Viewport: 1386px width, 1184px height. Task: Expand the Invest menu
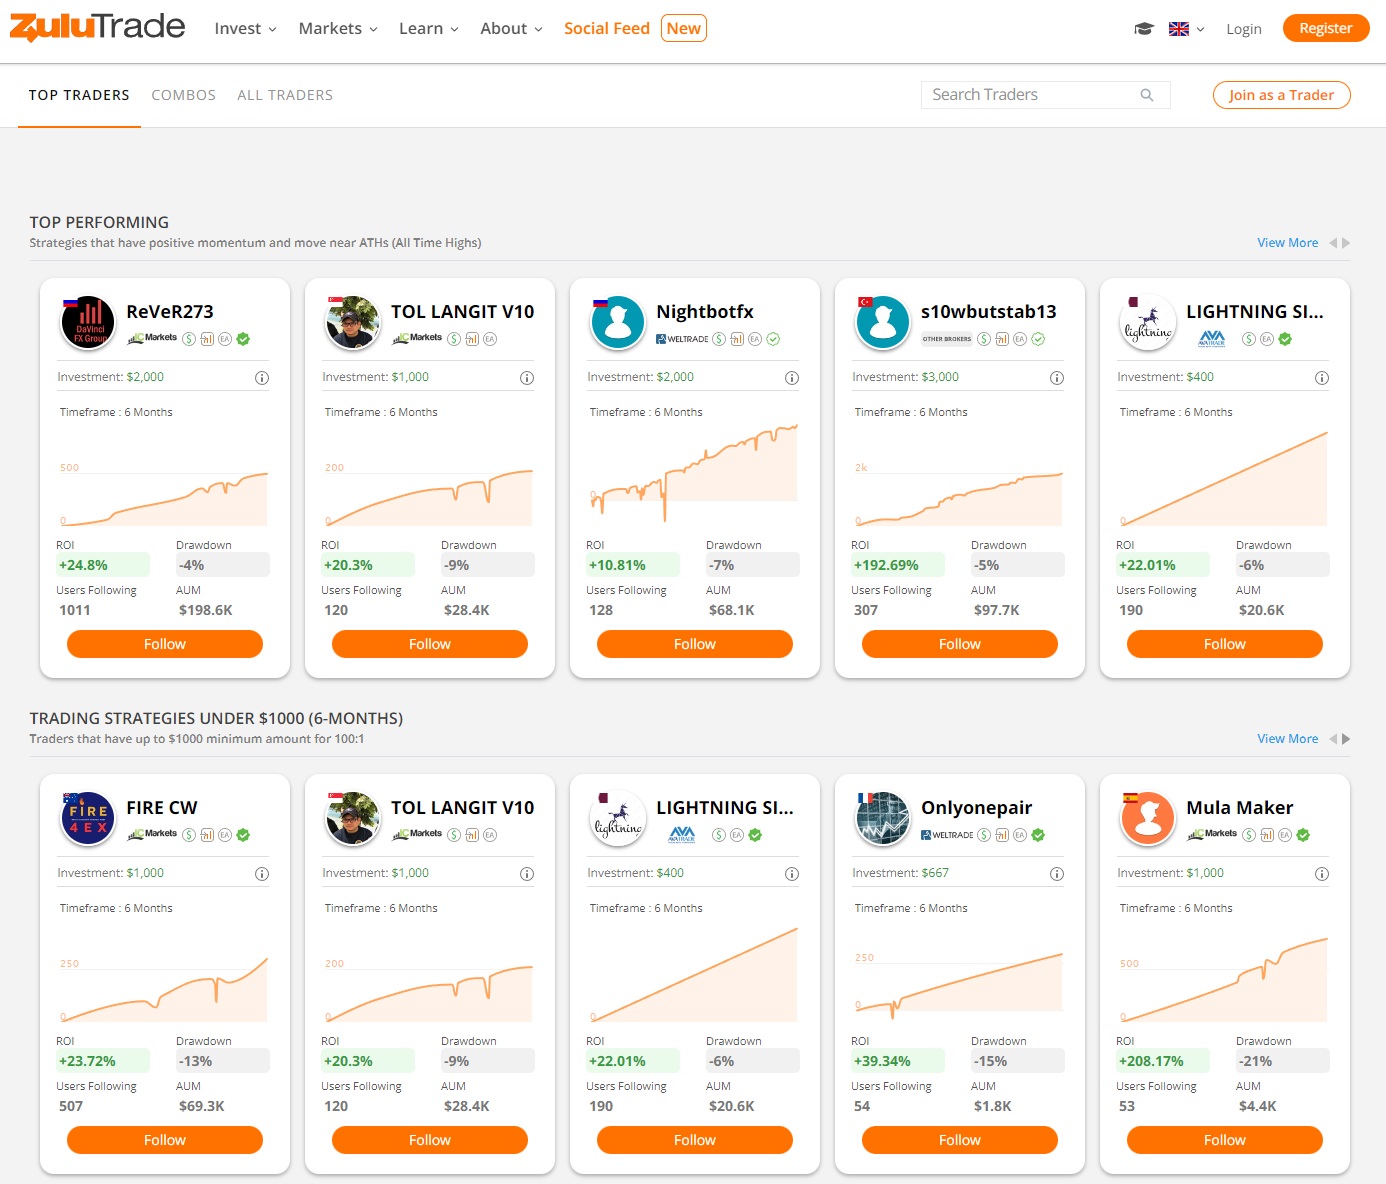pos(245,29)
